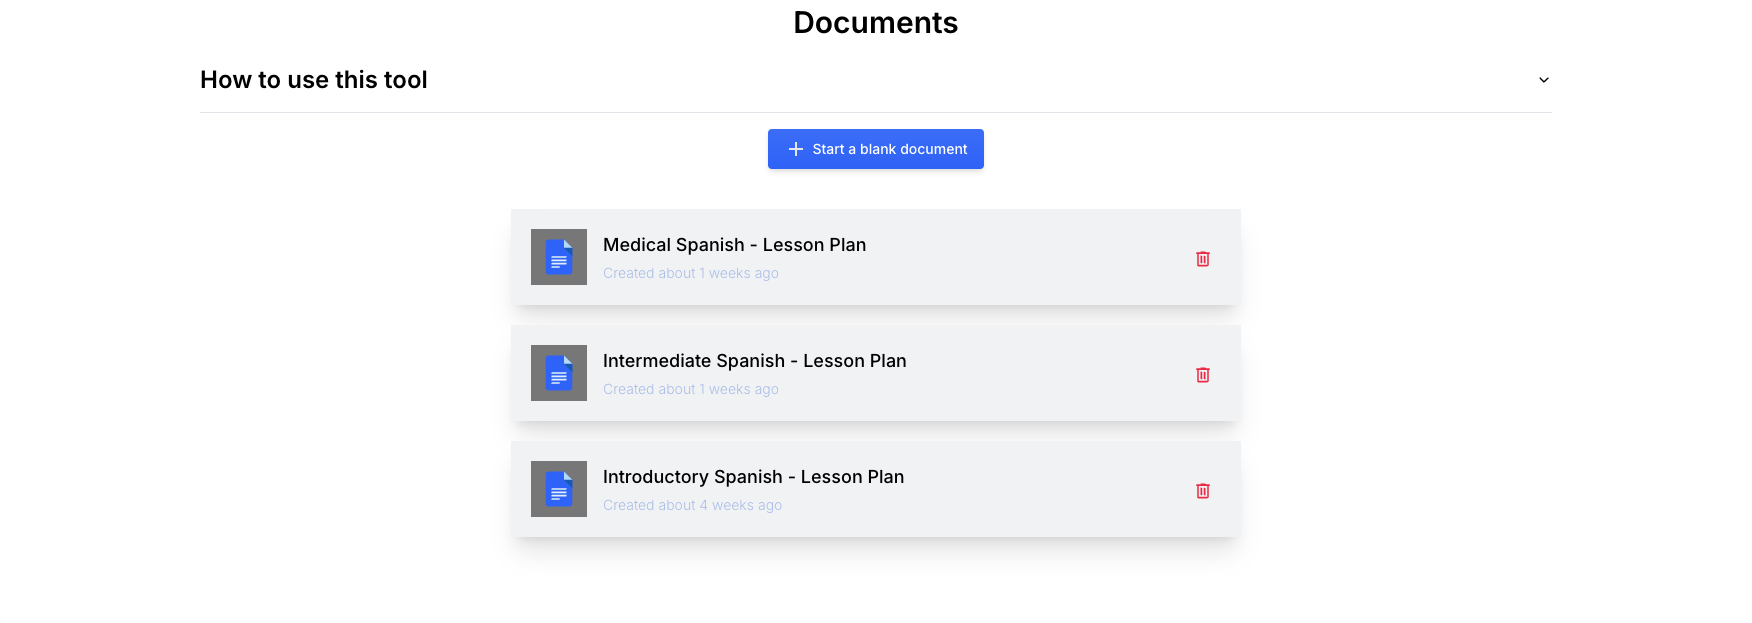This screenshot has height=623, width=1752.
Task: Click the trash icon for Intermediate Spanish document
Action: (1203, 375)
